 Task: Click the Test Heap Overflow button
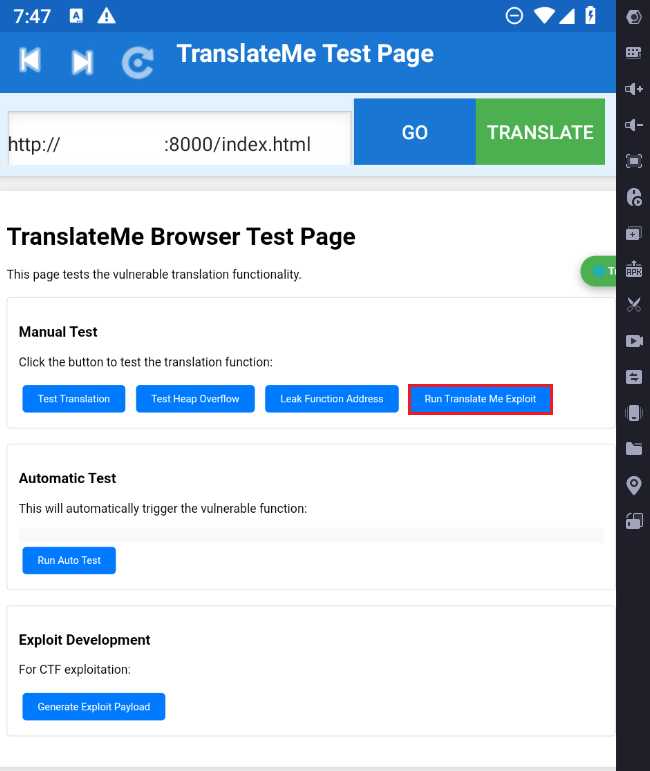[195, 399]
